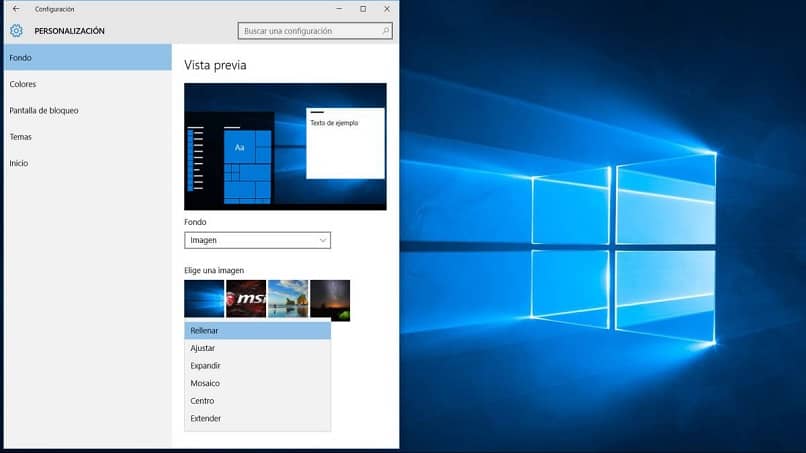Click the 'Vista previa' heading
Viewport: 806px width, 453px height.
coord(215,65)
